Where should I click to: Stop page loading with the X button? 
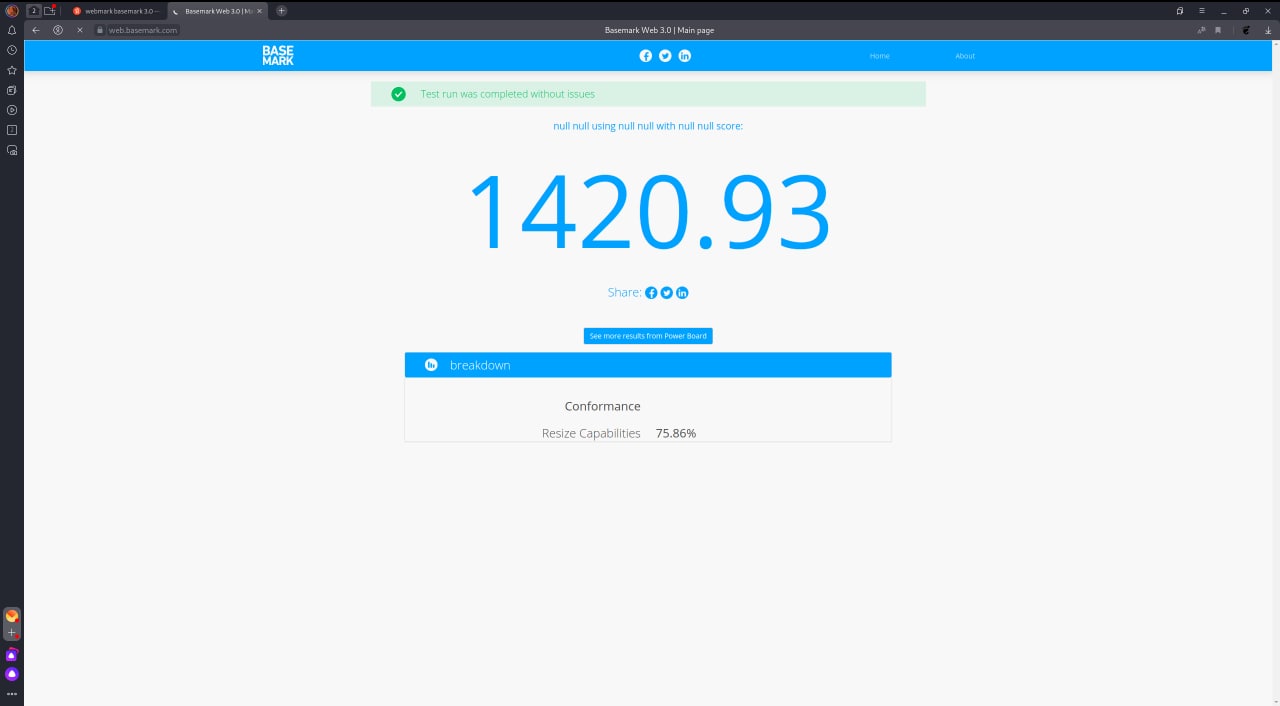point(80,30)
